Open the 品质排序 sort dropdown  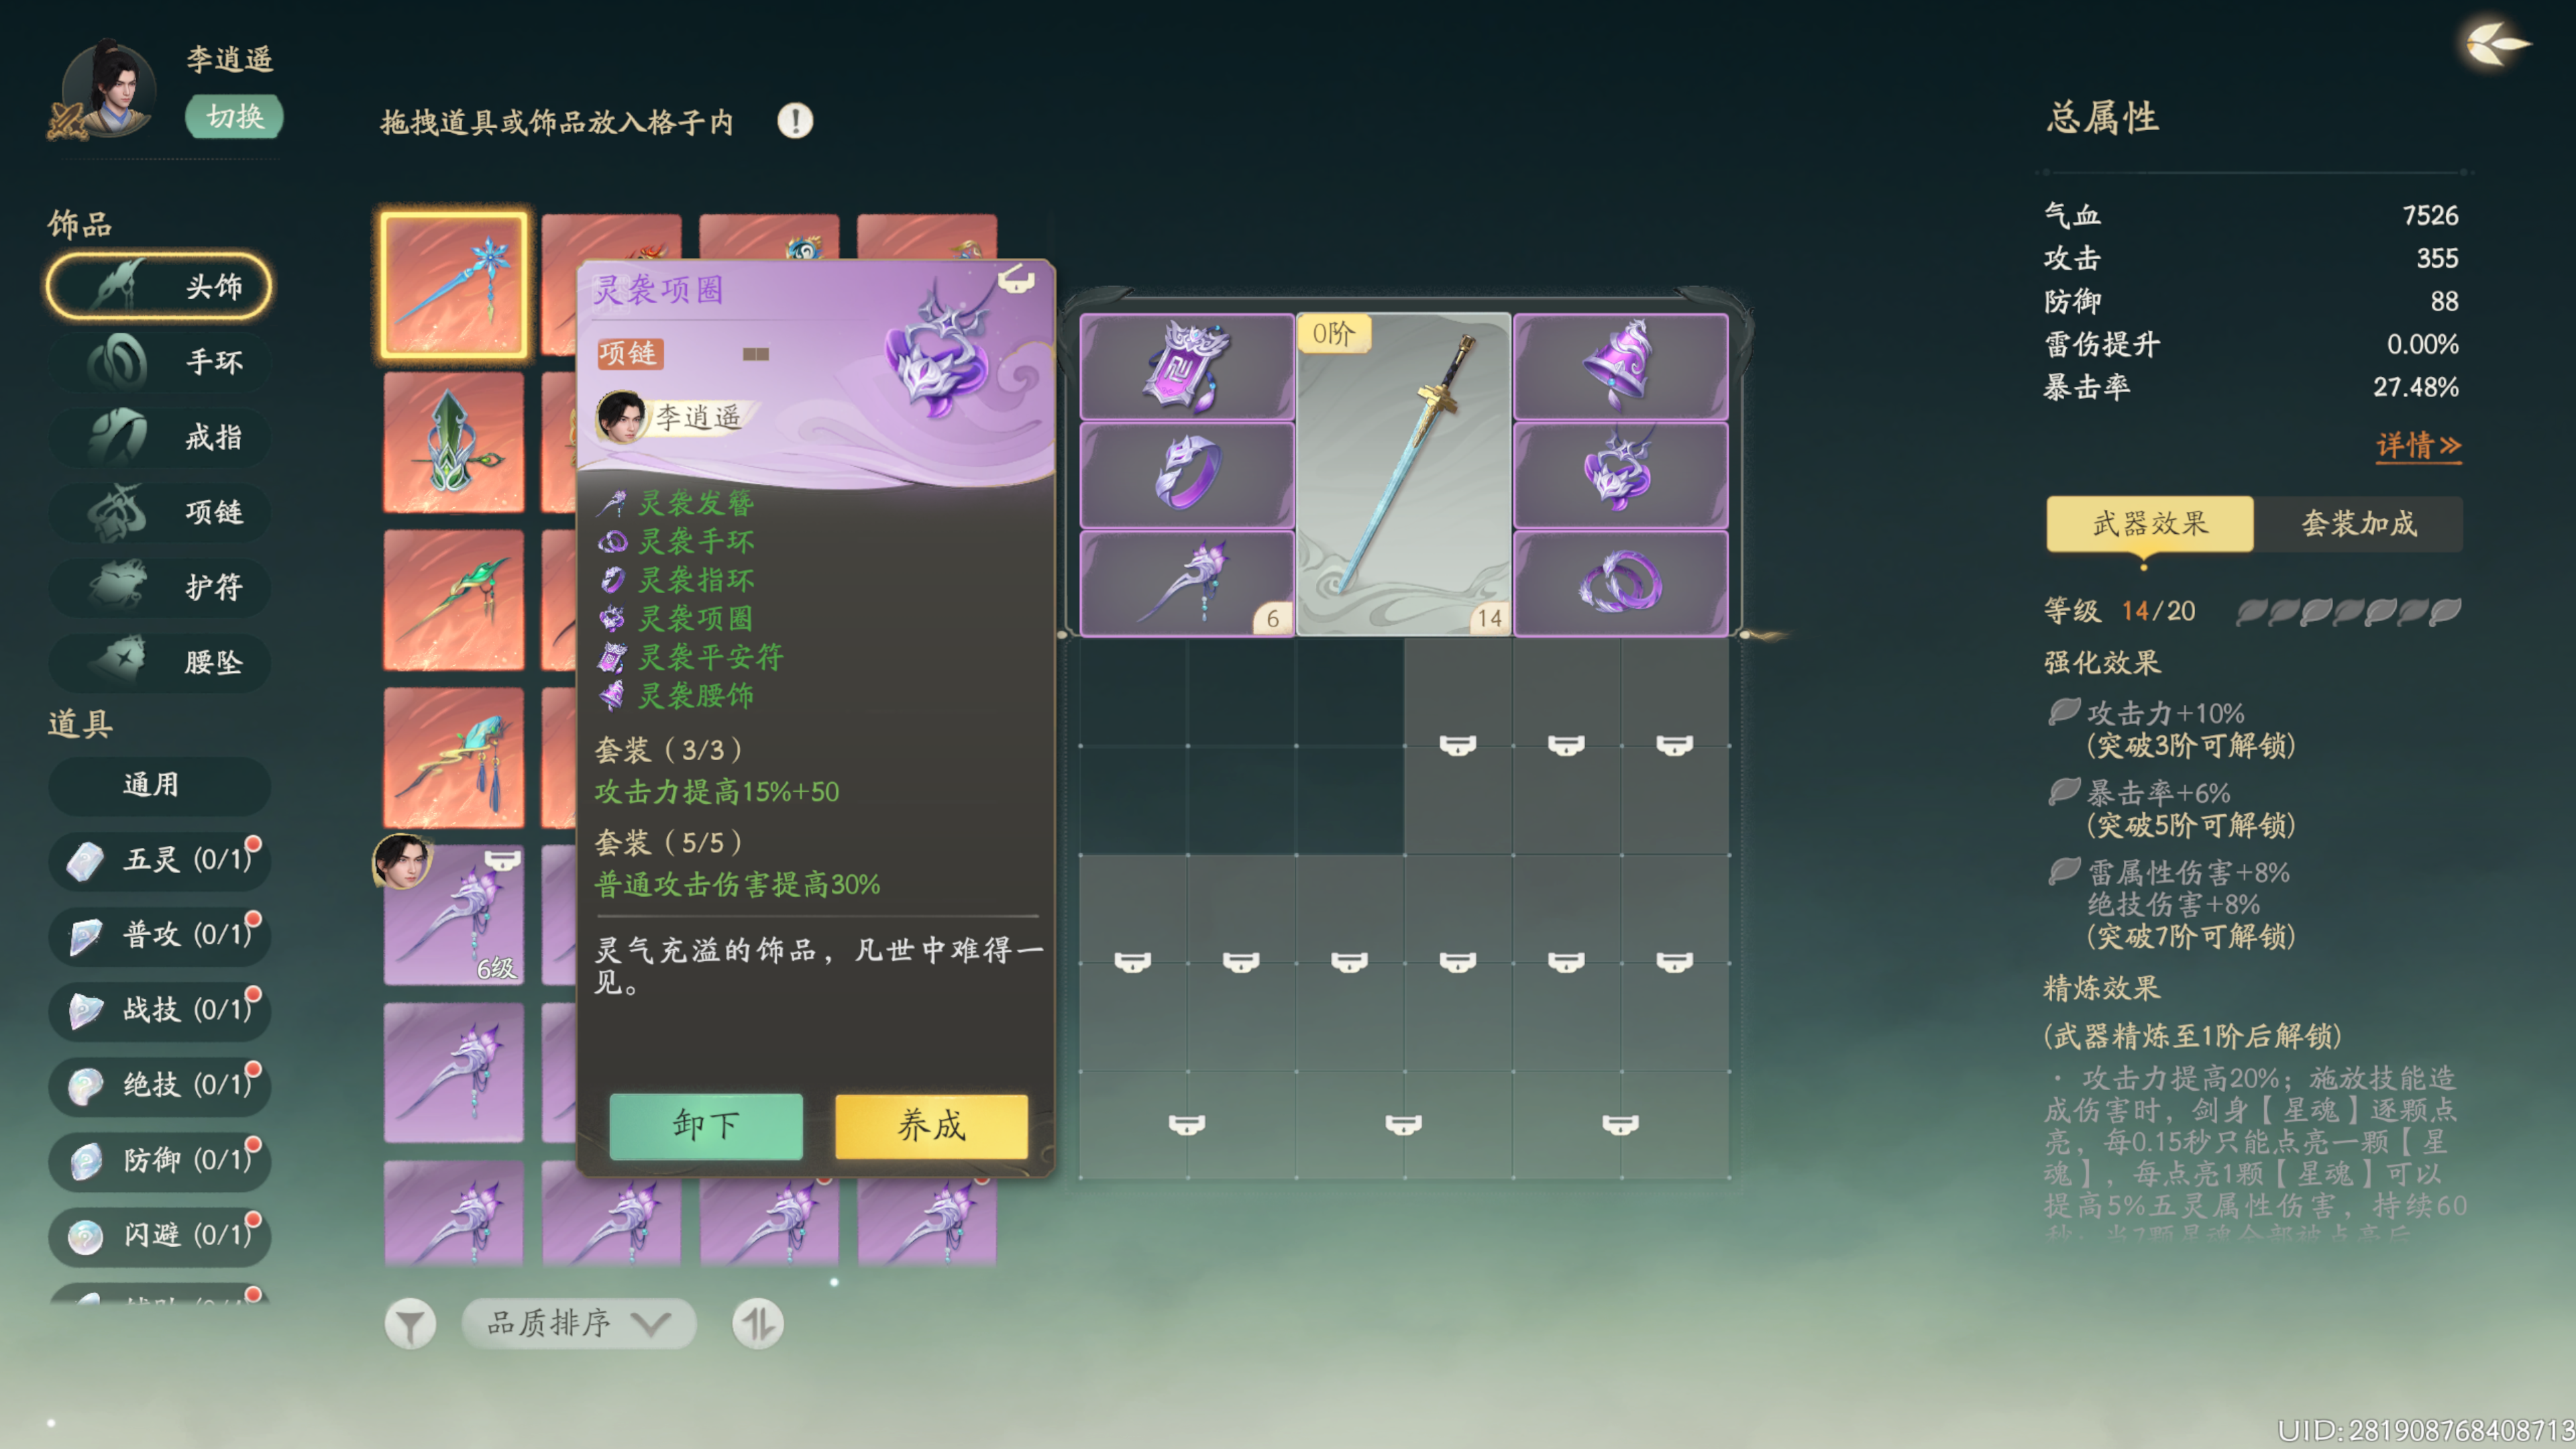578,1324
